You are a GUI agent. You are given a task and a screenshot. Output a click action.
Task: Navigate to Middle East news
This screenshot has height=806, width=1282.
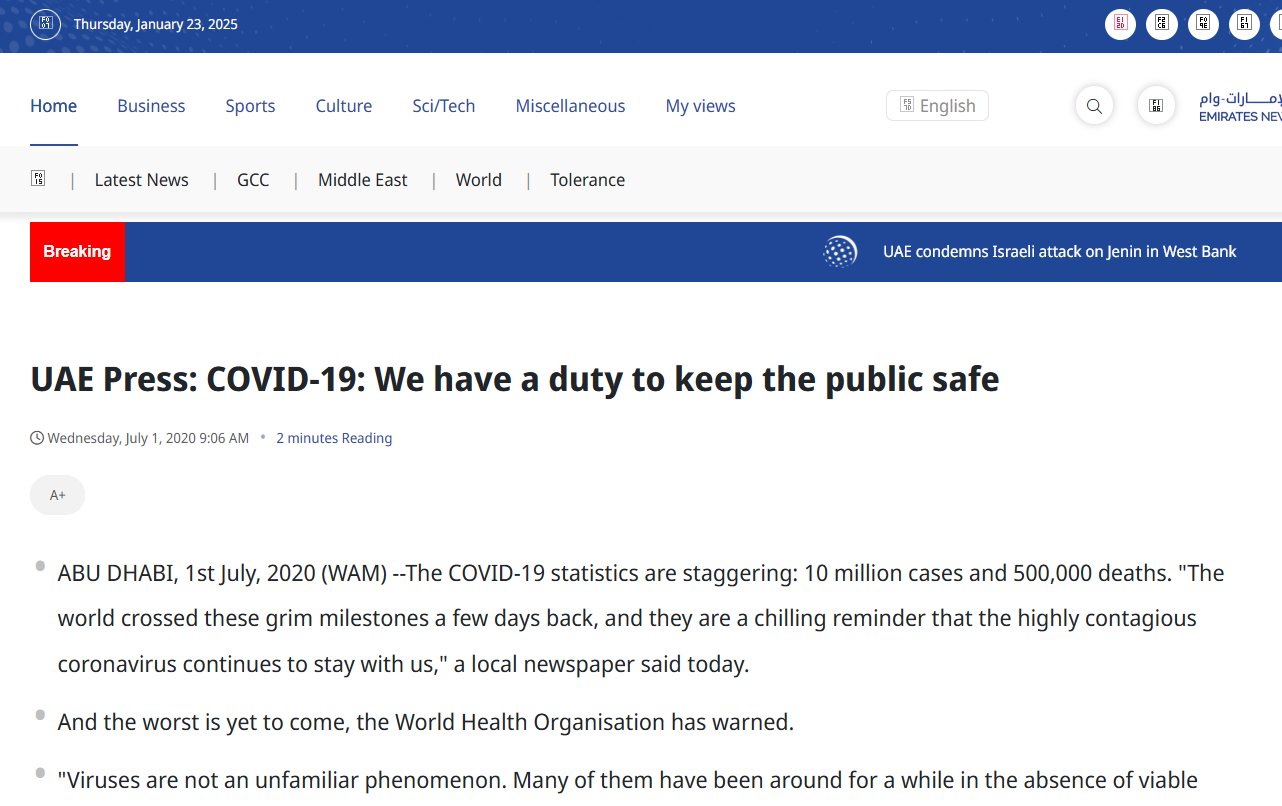362,180
